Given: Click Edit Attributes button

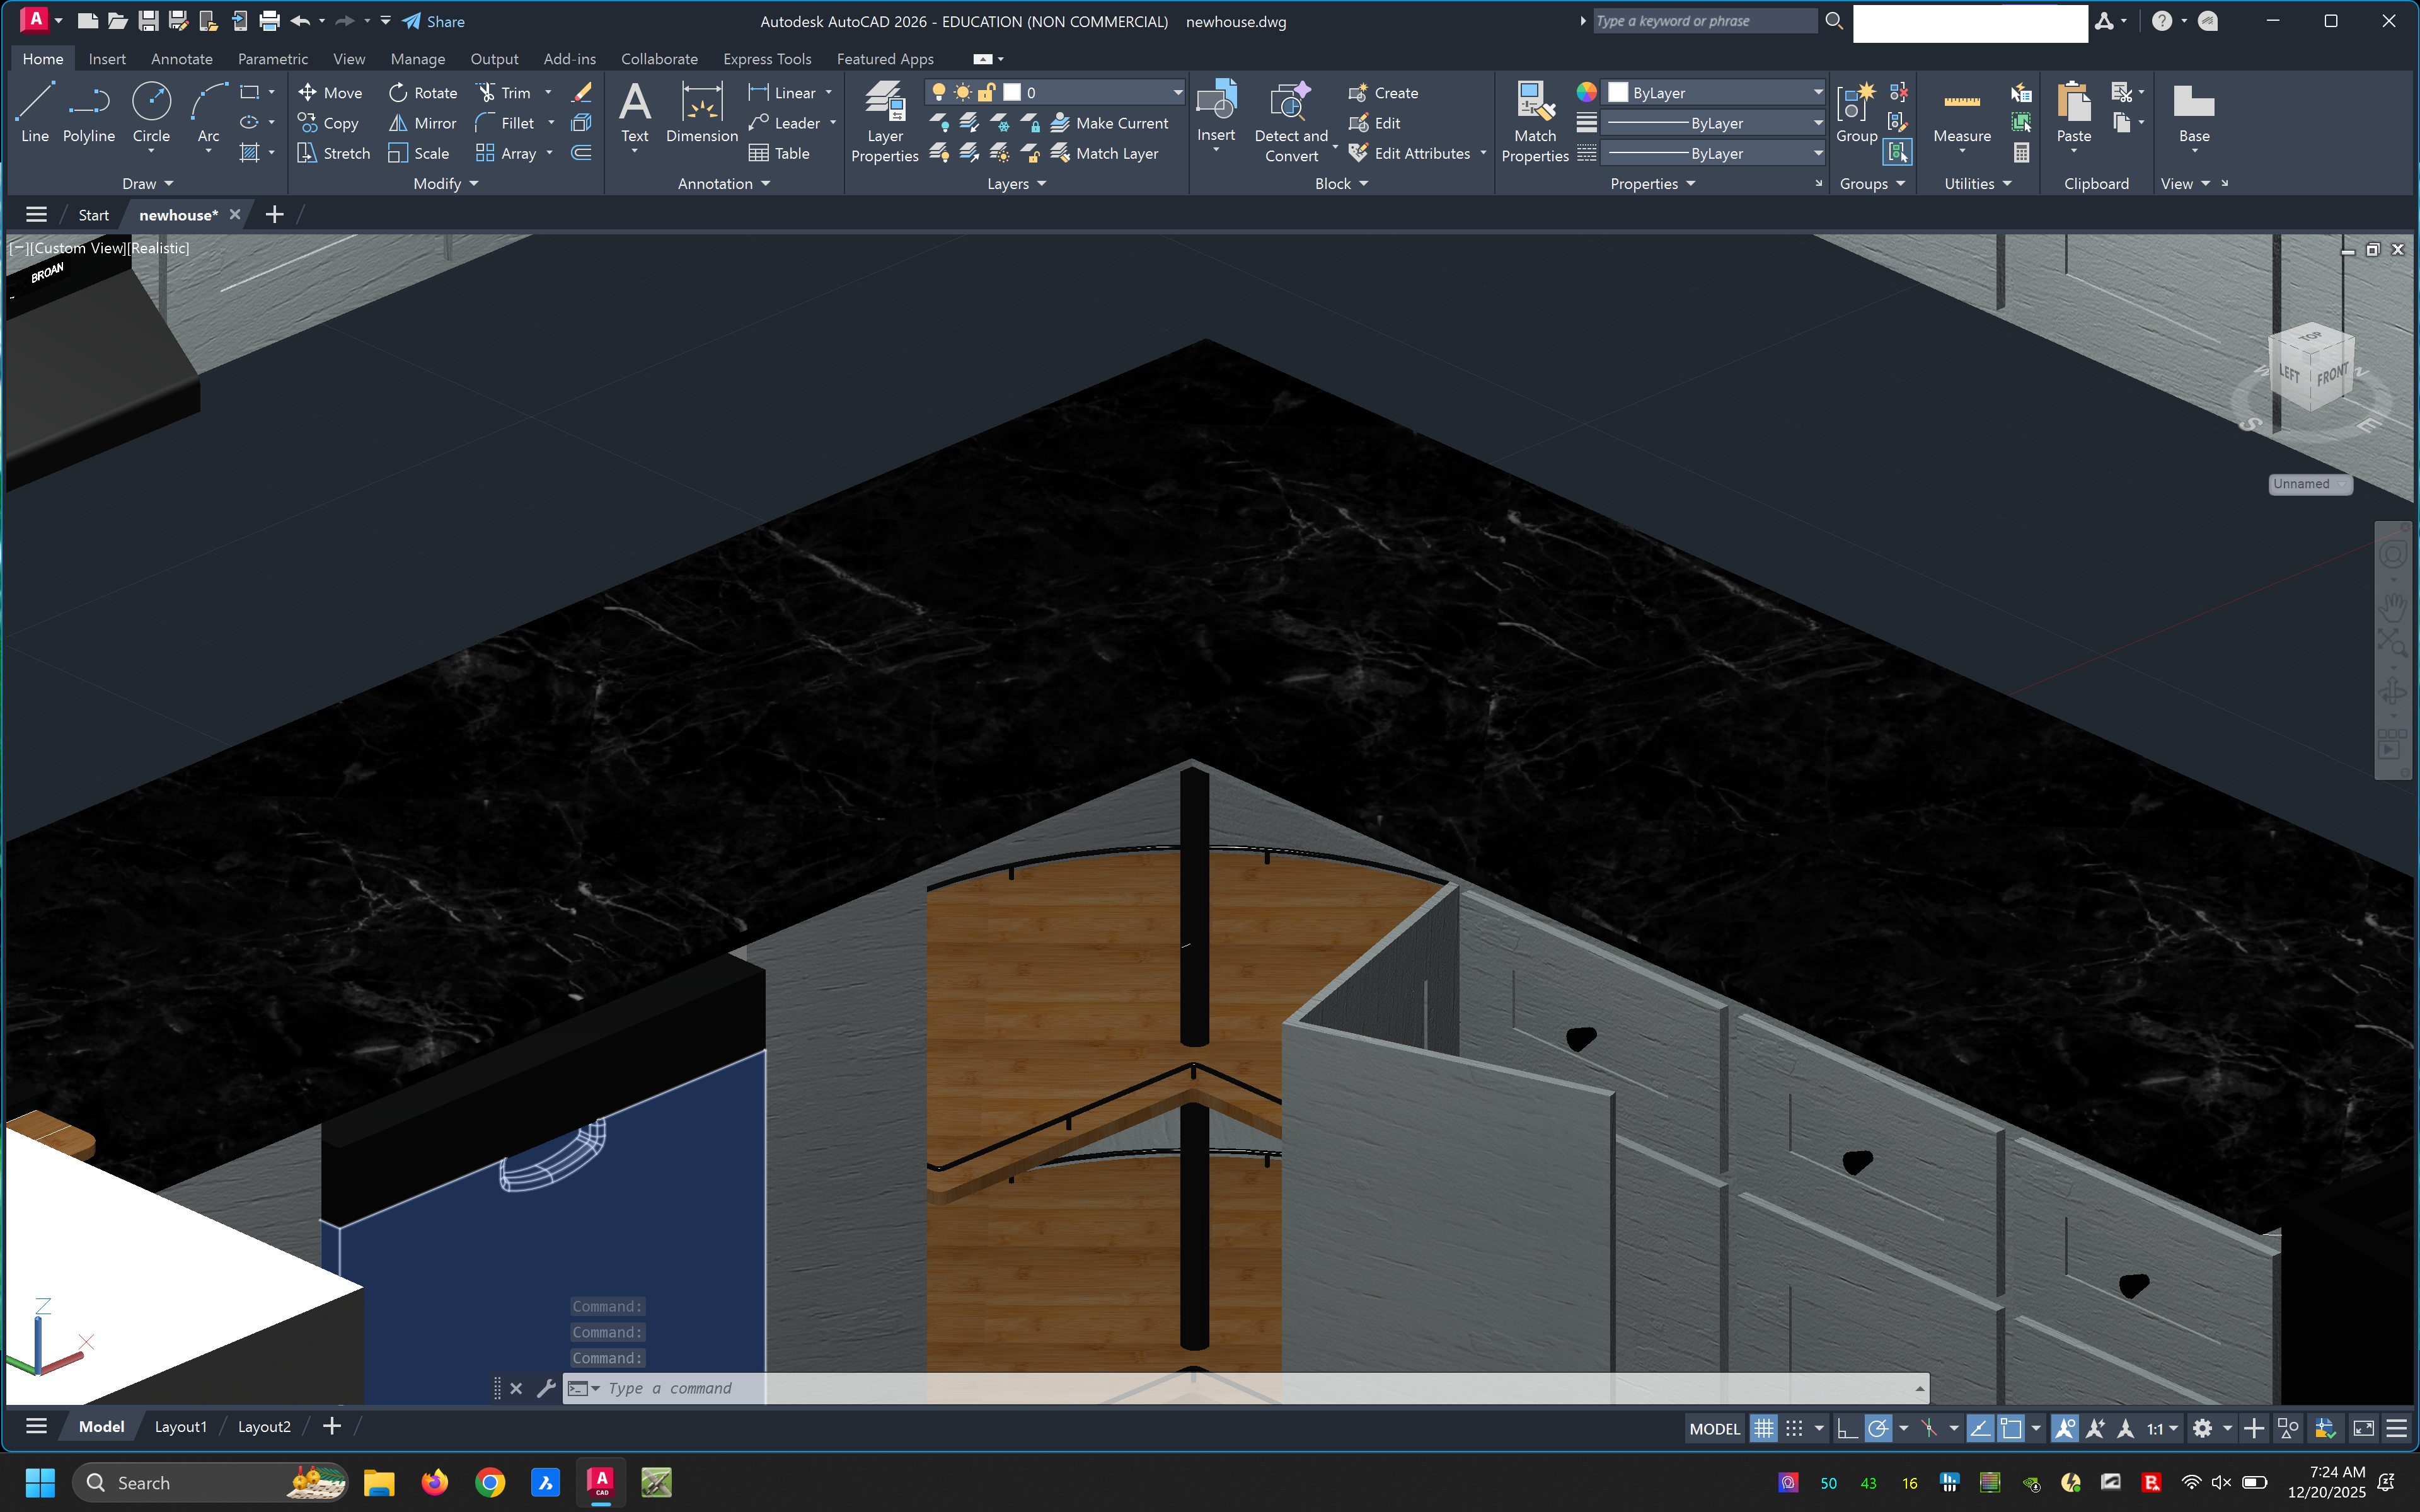Looking at the screenshot, I should tap(1410, 153).
